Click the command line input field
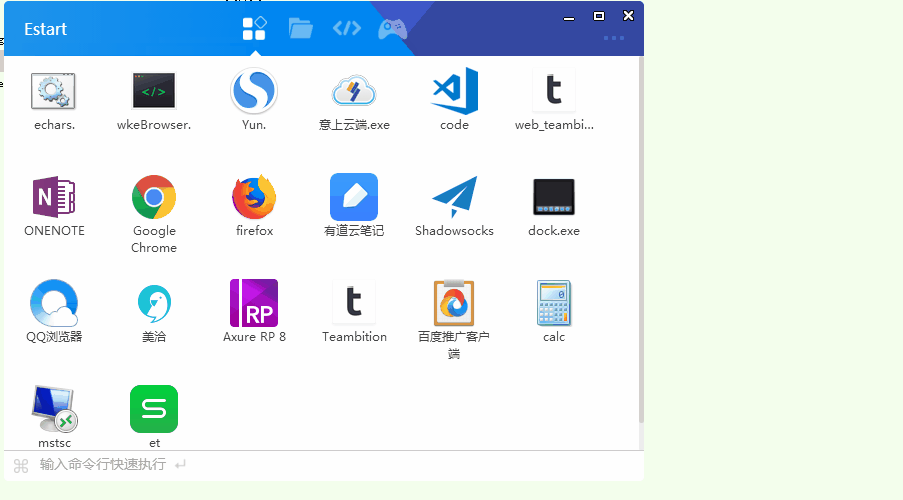 [324, 465]
